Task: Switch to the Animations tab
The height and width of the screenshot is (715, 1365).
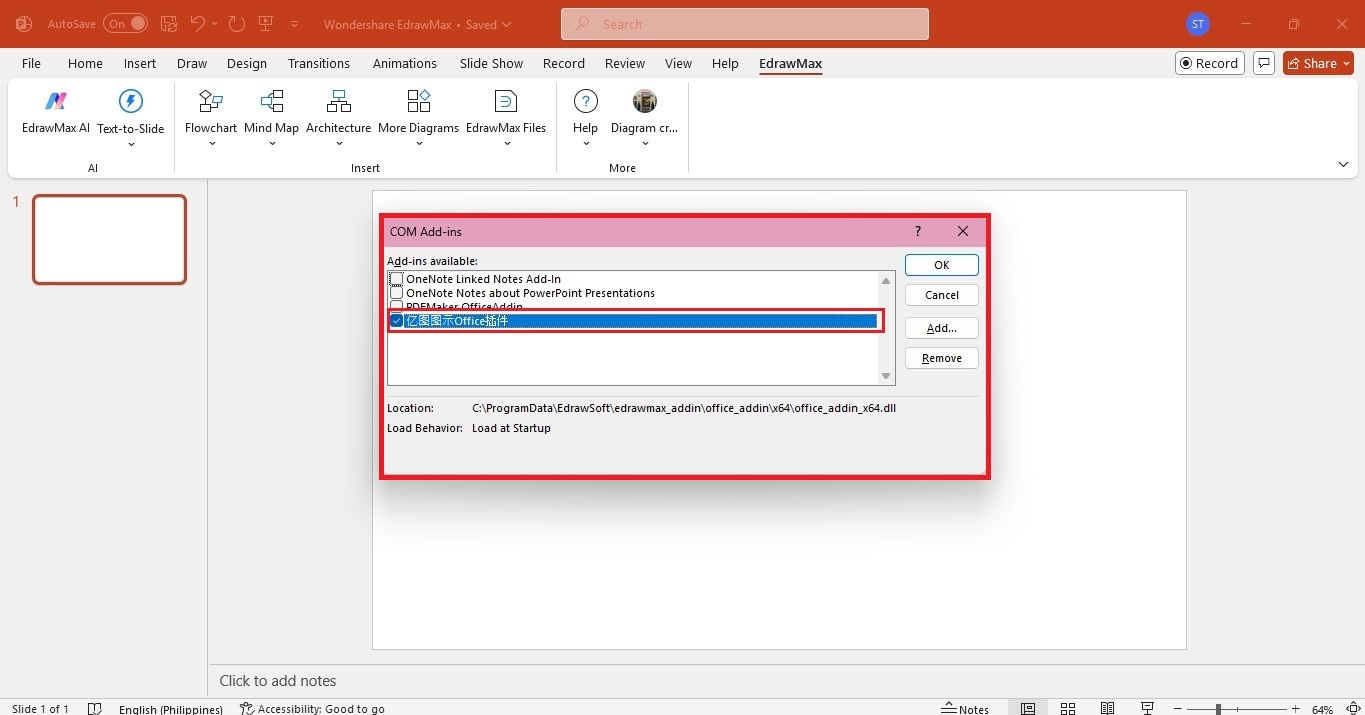Action: coord(405,63)
